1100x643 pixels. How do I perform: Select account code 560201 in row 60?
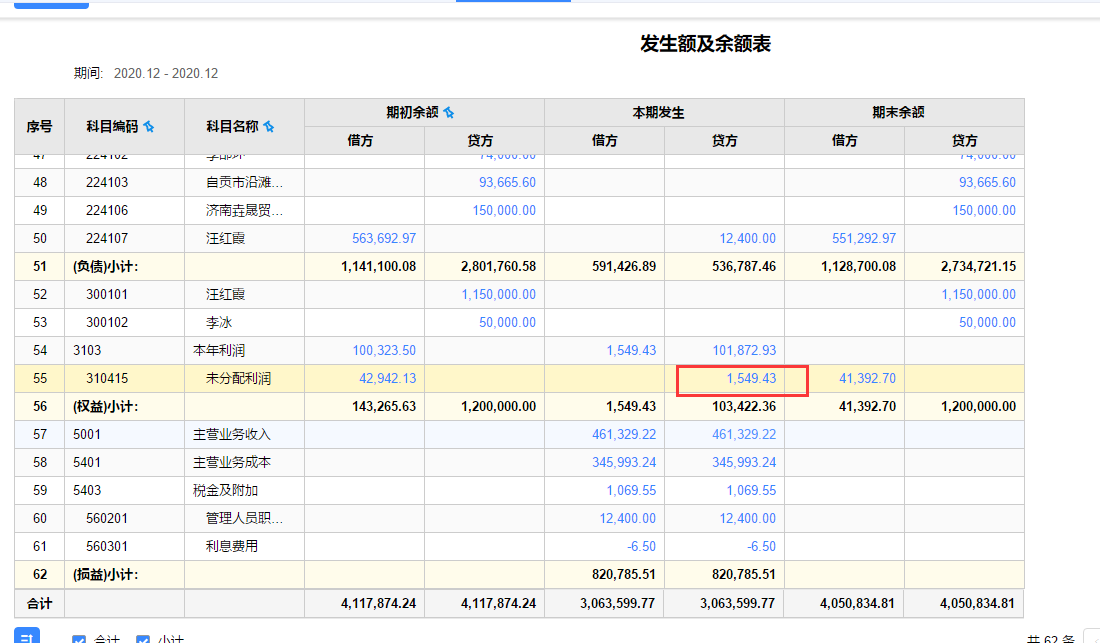tap(107, 519)
